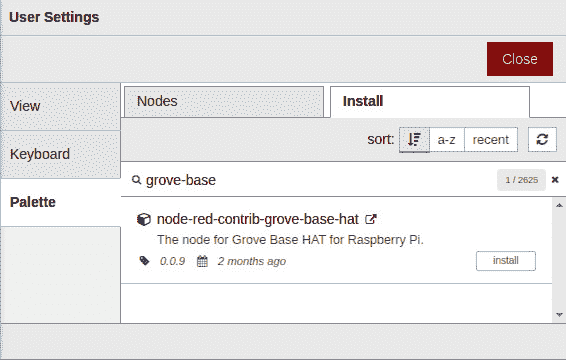This screenshot has height=360, width=566.
Task: Click the node-red-contrib-grove-base-hat module name
Action: click(x=258, y=219)
